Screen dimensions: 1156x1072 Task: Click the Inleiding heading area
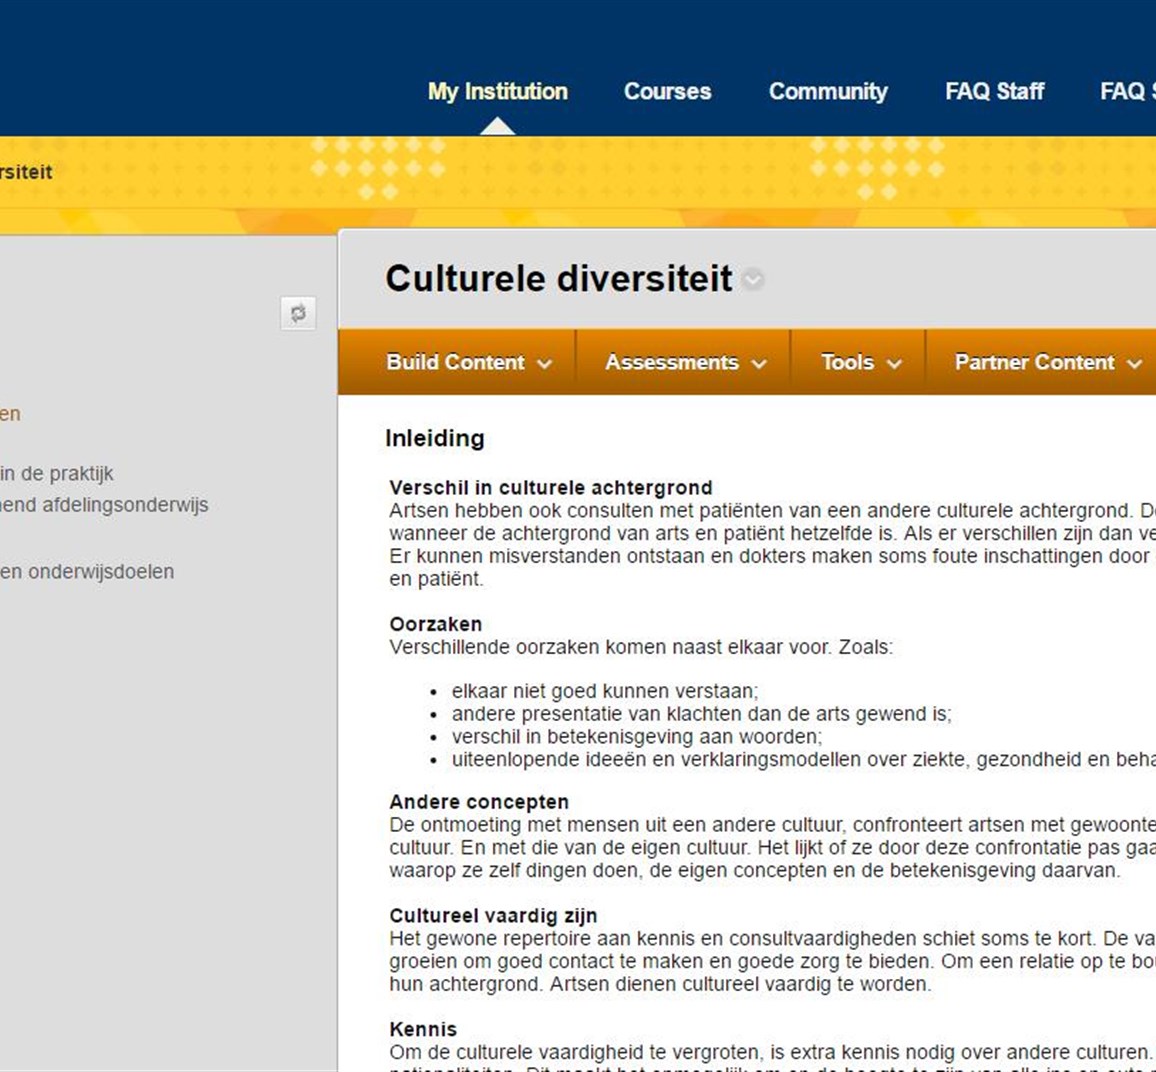click(x=434, y=438)
